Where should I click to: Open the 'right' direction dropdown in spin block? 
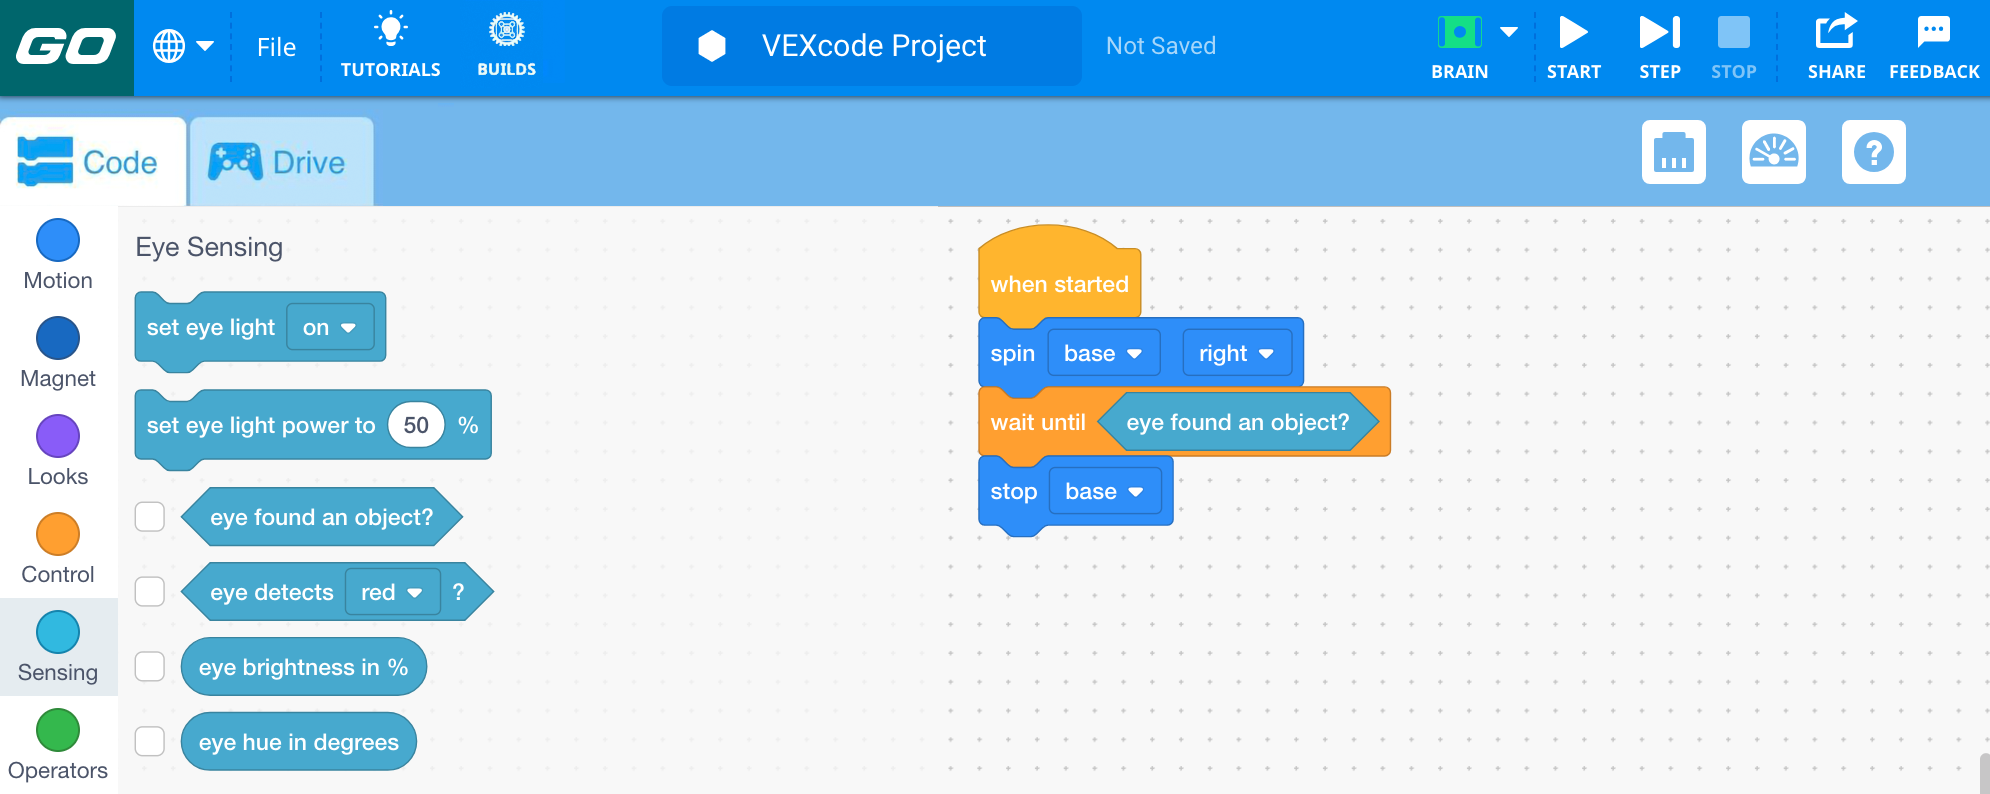[x=1236, y=354]
